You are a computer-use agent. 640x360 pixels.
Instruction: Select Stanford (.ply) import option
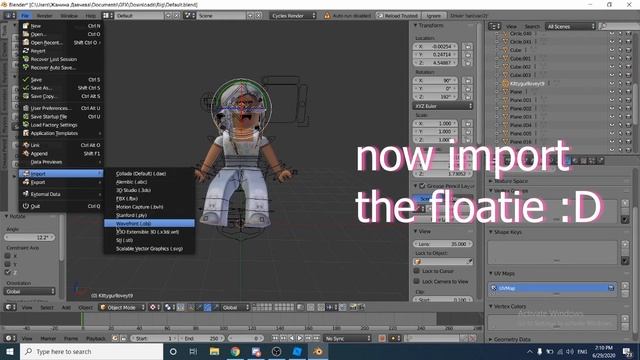149,215
